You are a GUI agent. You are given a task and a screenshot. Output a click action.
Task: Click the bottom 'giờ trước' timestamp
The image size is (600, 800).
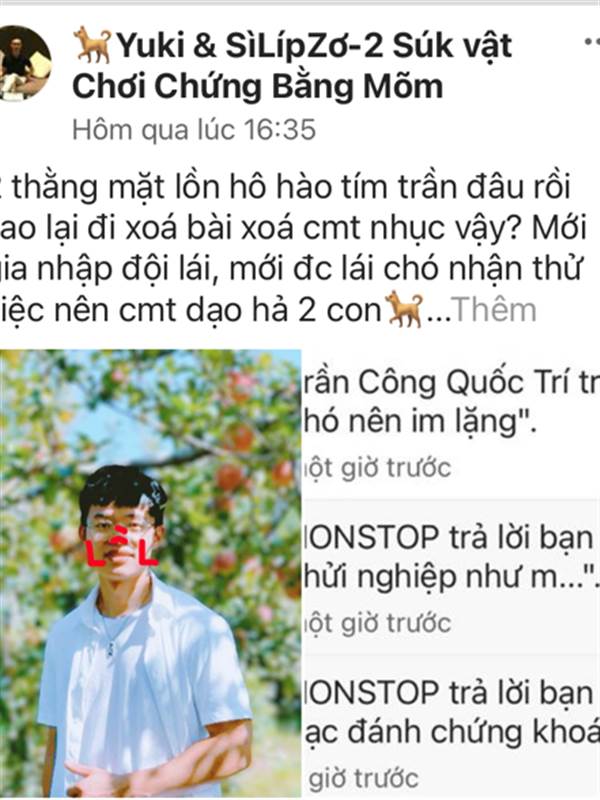pos(363,779)
